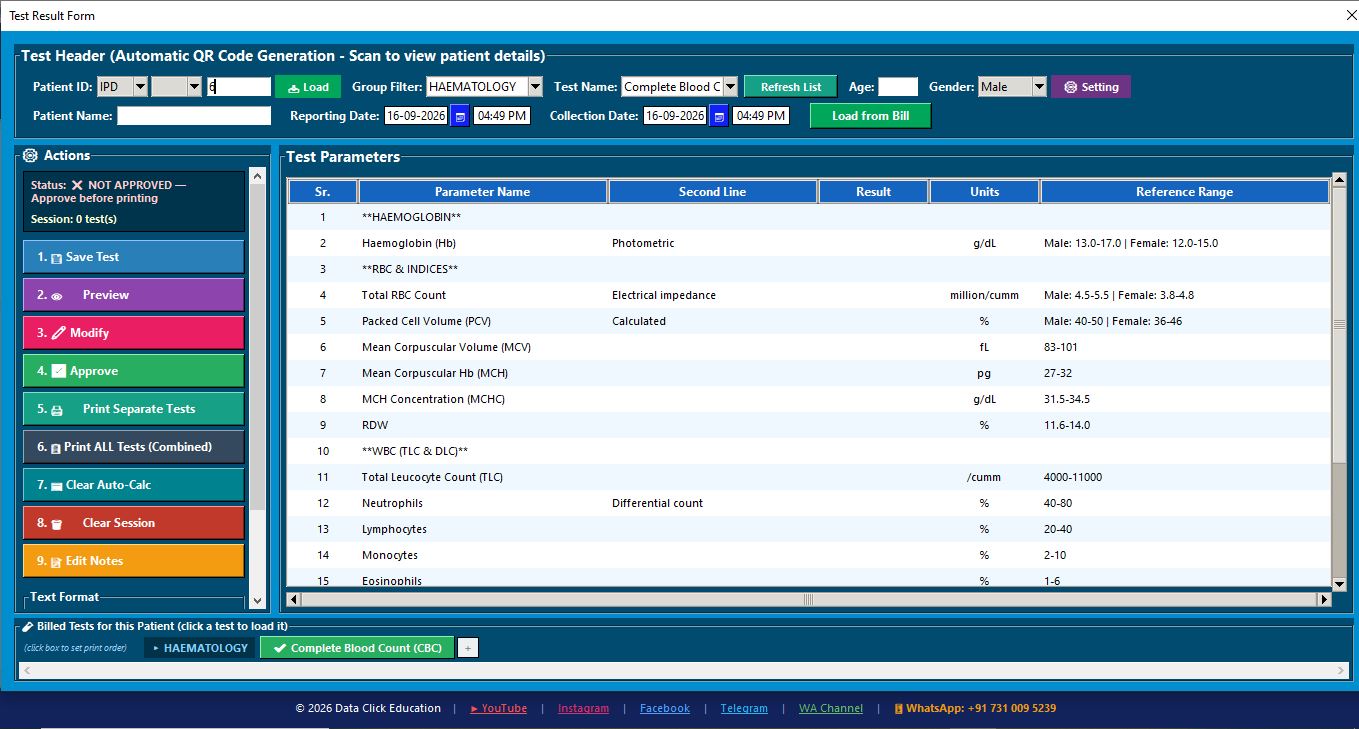Open the Facebook footer link

pyautogui.click(x=665, y=708)
